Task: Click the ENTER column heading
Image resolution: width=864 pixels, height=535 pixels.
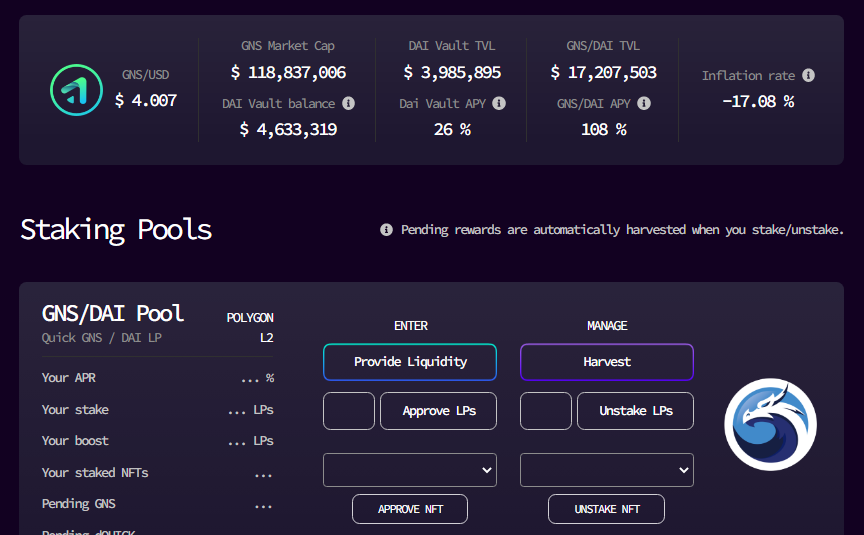Action: [x=411, y=326]
